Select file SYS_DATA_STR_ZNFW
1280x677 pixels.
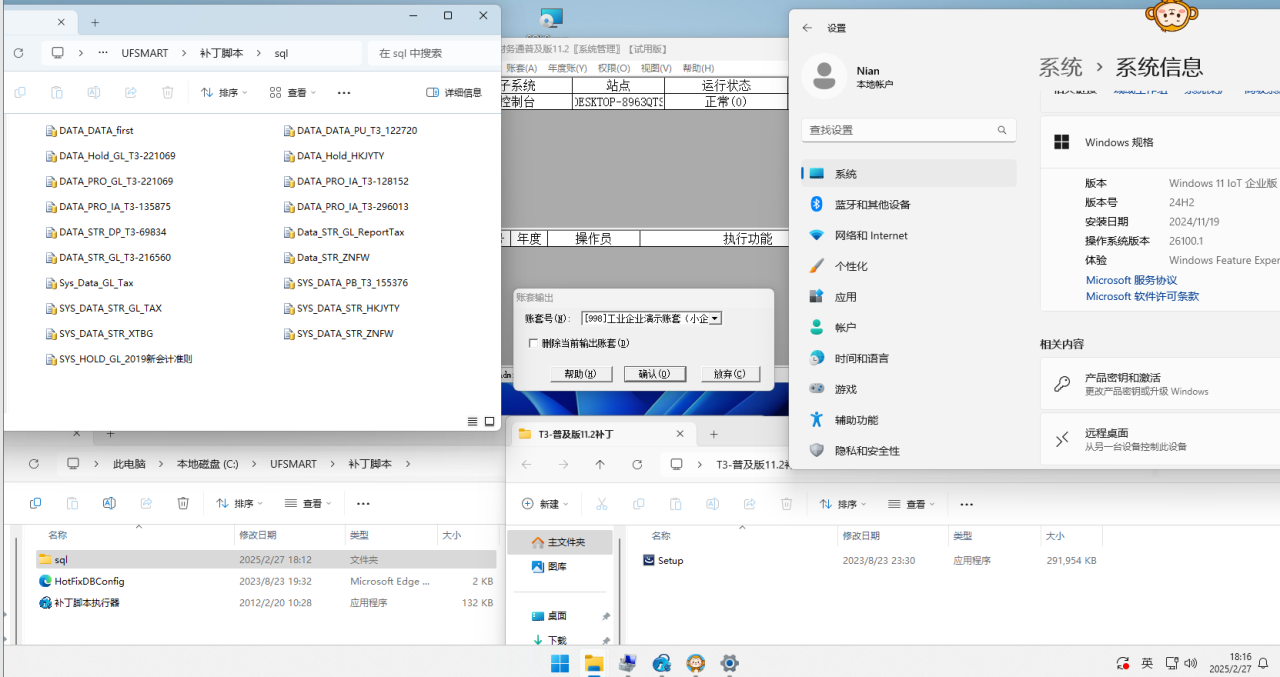[x=338, y=334]
